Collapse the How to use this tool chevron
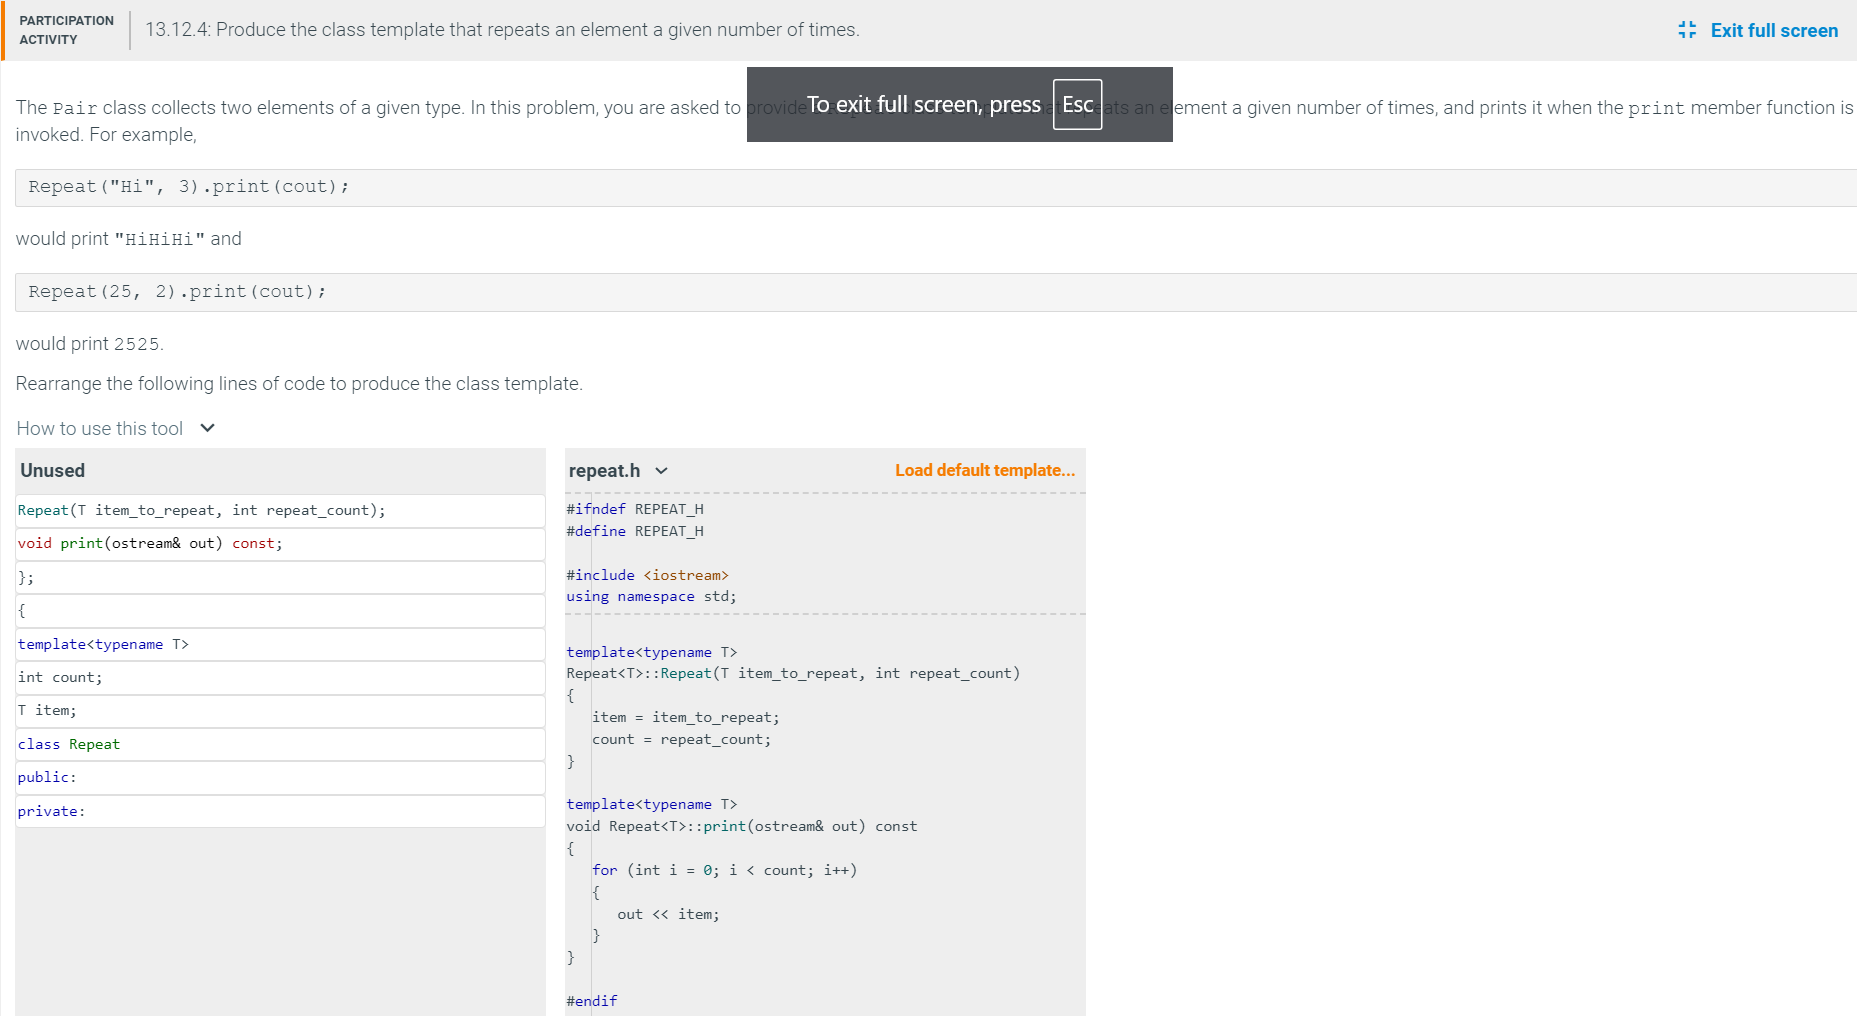The height and width of the screenshot is (1016, 1857). [x=207, y=428]
